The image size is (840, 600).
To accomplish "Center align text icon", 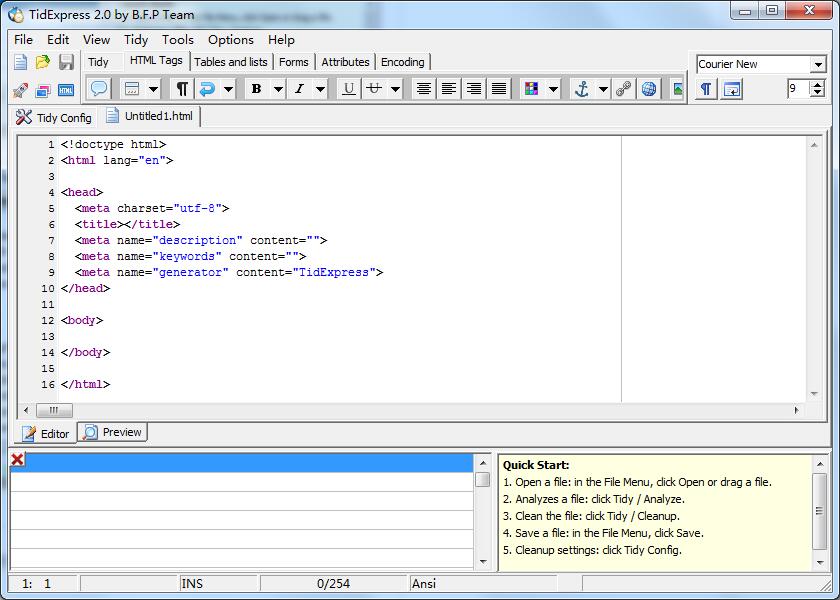I will click(x=424, y=88).
